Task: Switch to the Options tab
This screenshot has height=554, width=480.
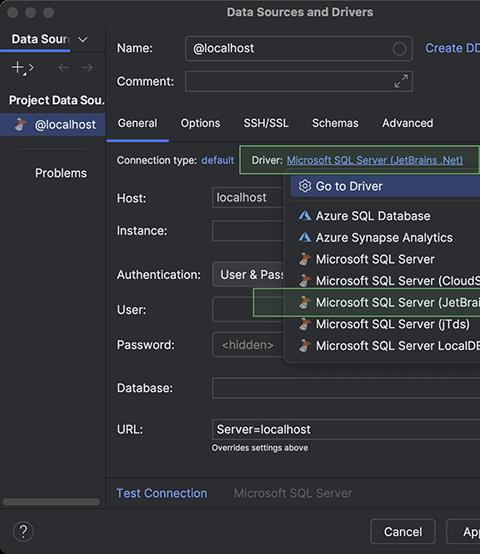Action: [200, 123]
